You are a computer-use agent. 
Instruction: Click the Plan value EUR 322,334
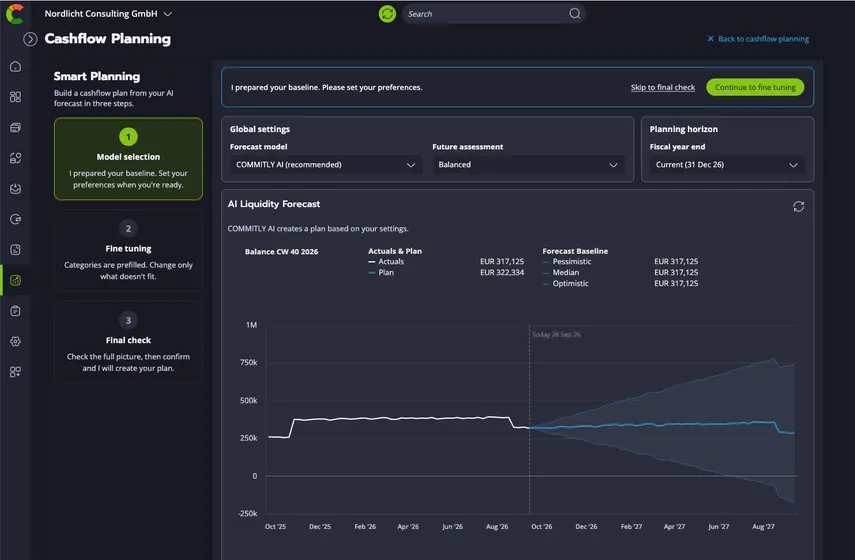pyautogui.click(x=502, y=273)
